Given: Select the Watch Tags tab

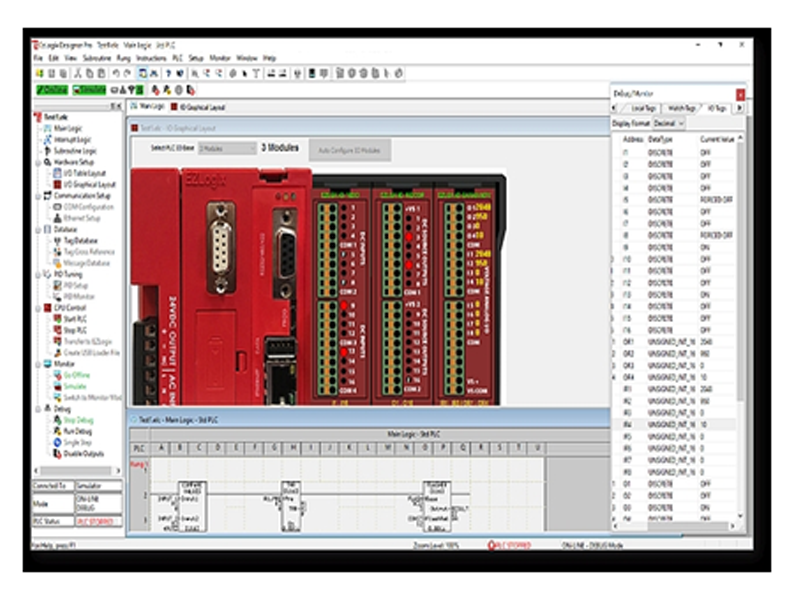Looking at the screenshot, I should (x=681, y=108).
